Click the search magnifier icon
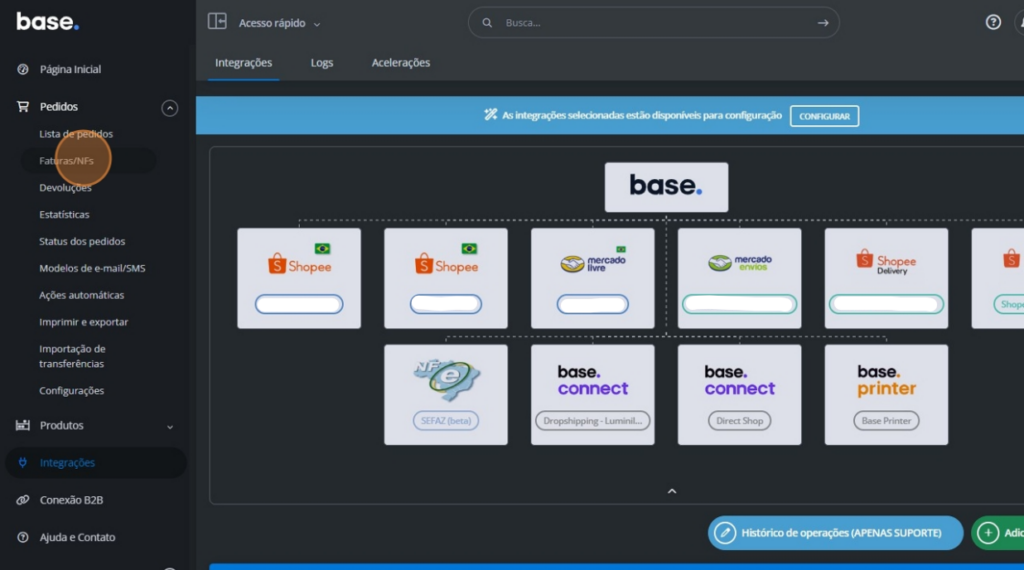Screen dimensions: 1024x570 tap(487, 23)
